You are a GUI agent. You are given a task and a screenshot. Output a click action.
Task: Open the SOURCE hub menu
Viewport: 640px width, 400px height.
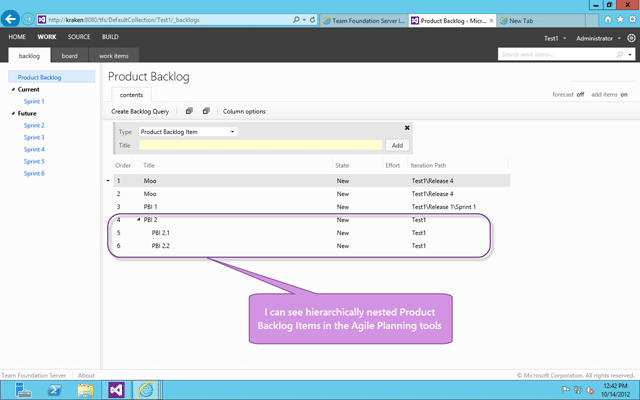[x=79, y=37]
